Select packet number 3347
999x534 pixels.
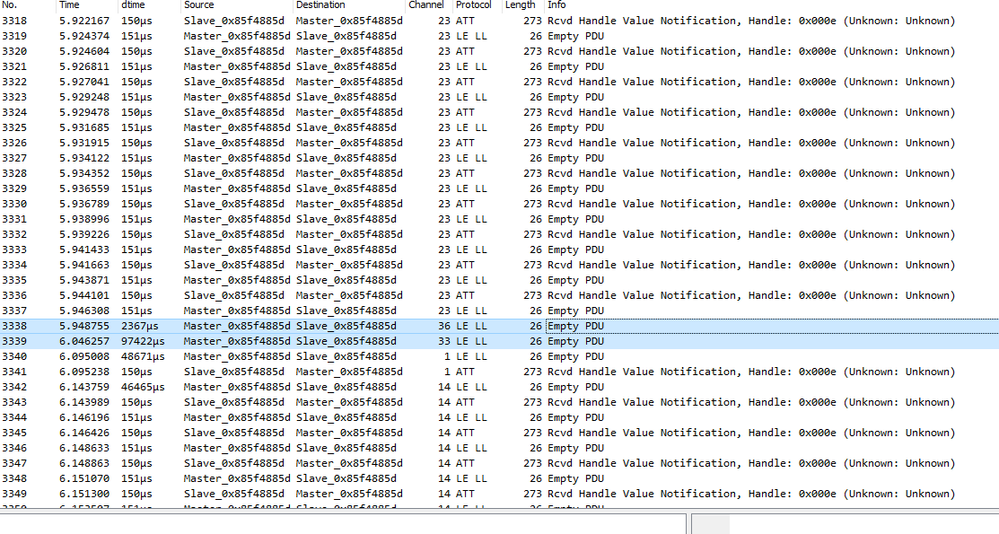pyautogui.click(x=14, y=465)
